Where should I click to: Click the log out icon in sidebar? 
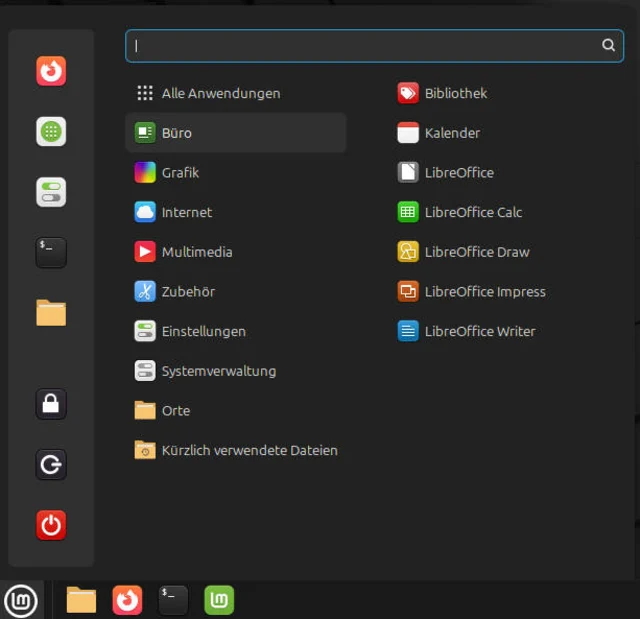[x=51, y=465]
